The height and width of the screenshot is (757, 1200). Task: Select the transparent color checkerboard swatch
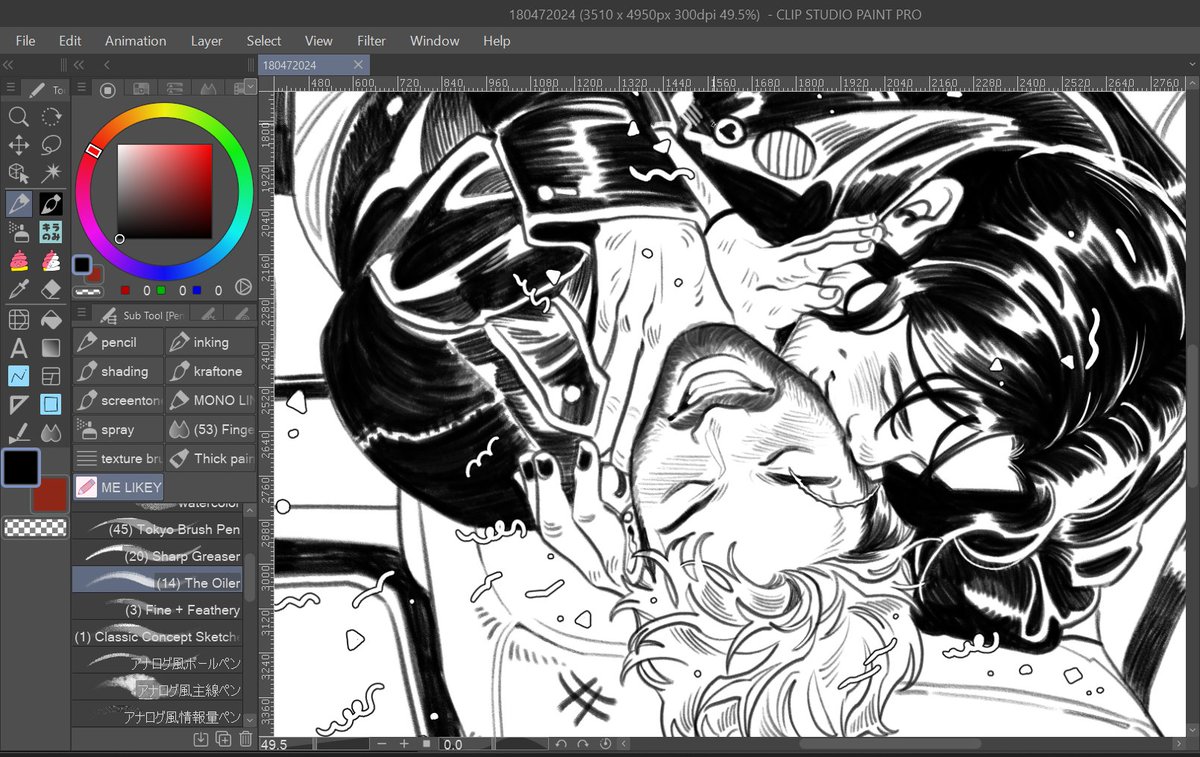pos(35,528)
